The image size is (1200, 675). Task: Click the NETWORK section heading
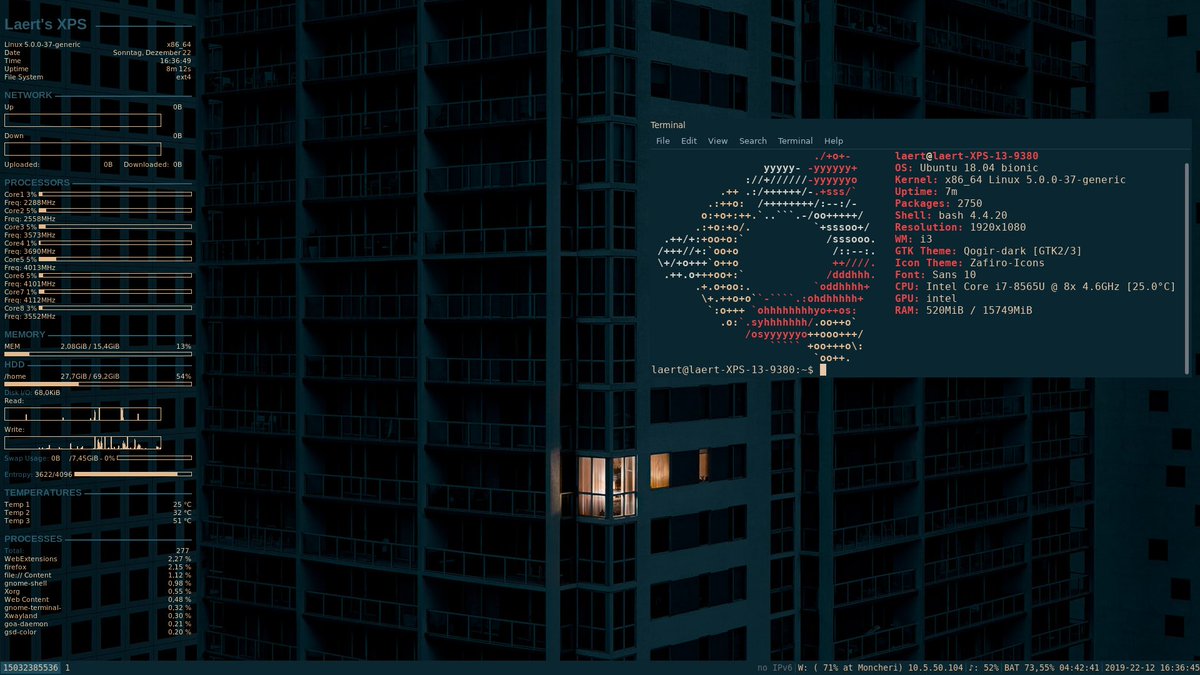(28, 95)
